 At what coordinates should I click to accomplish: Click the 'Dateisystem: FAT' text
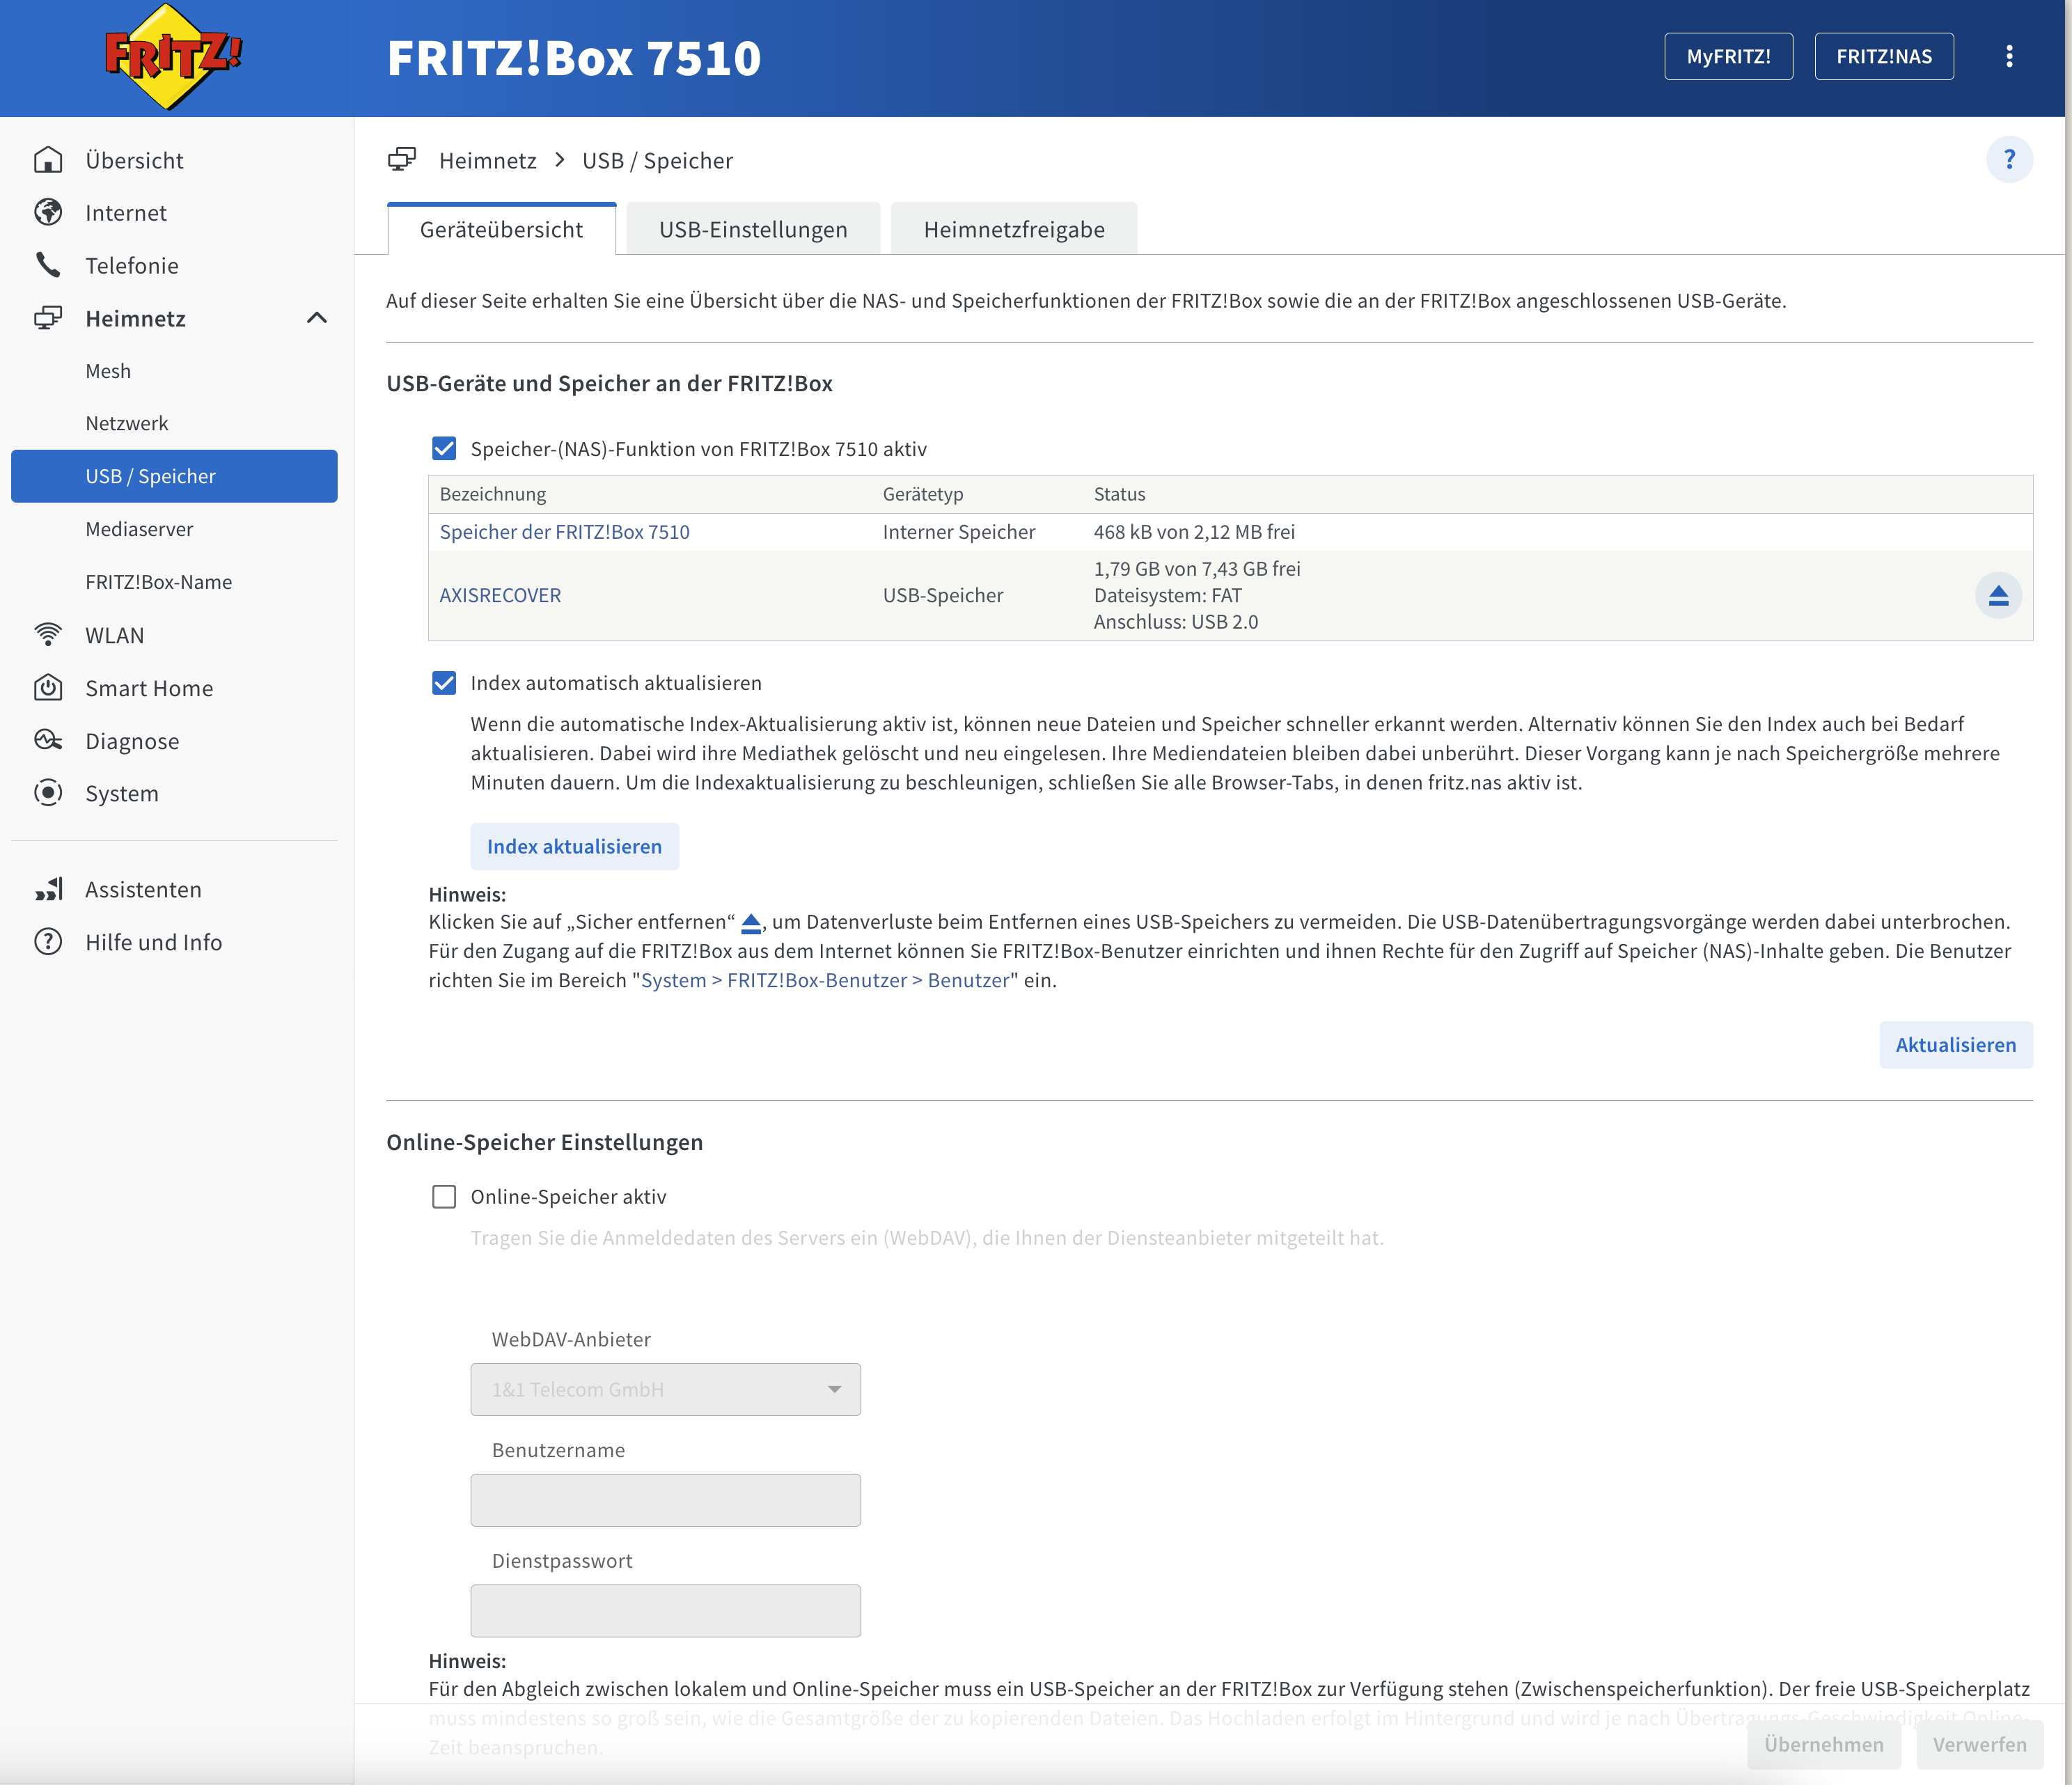point(1167,595)
